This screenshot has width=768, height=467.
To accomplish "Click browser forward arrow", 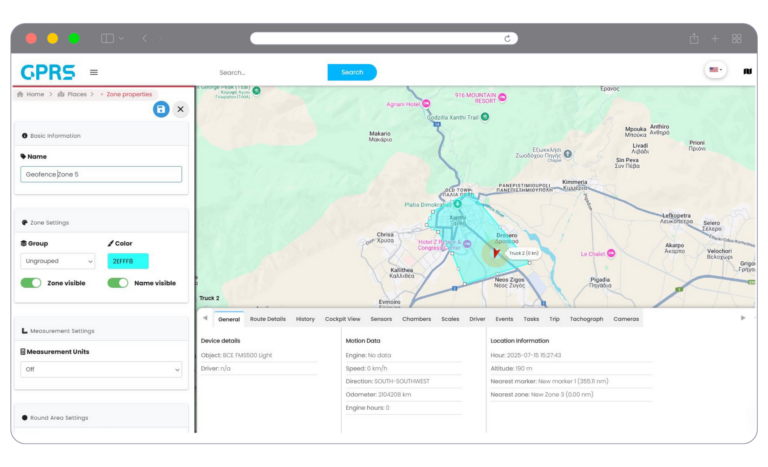I will (160, 38).
